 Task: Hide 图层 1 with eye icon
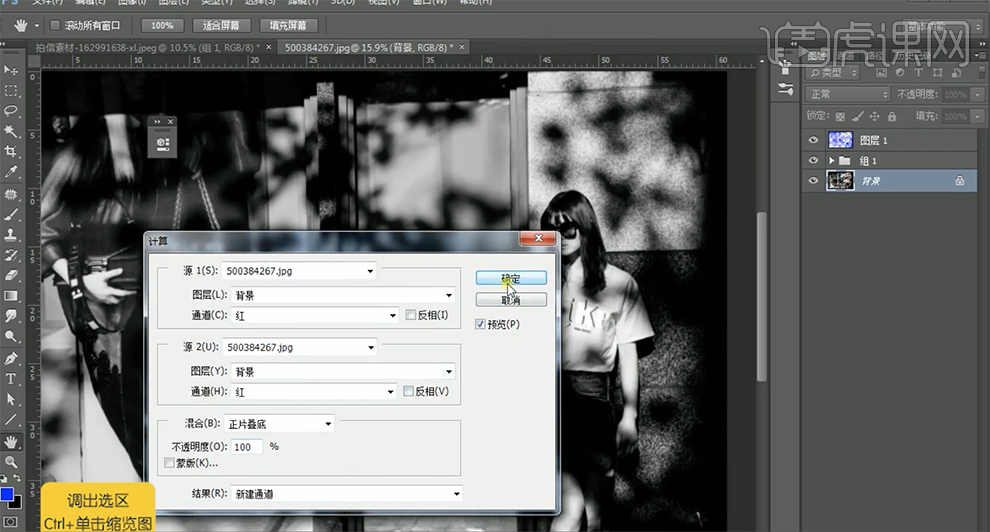tap(813, 140)
